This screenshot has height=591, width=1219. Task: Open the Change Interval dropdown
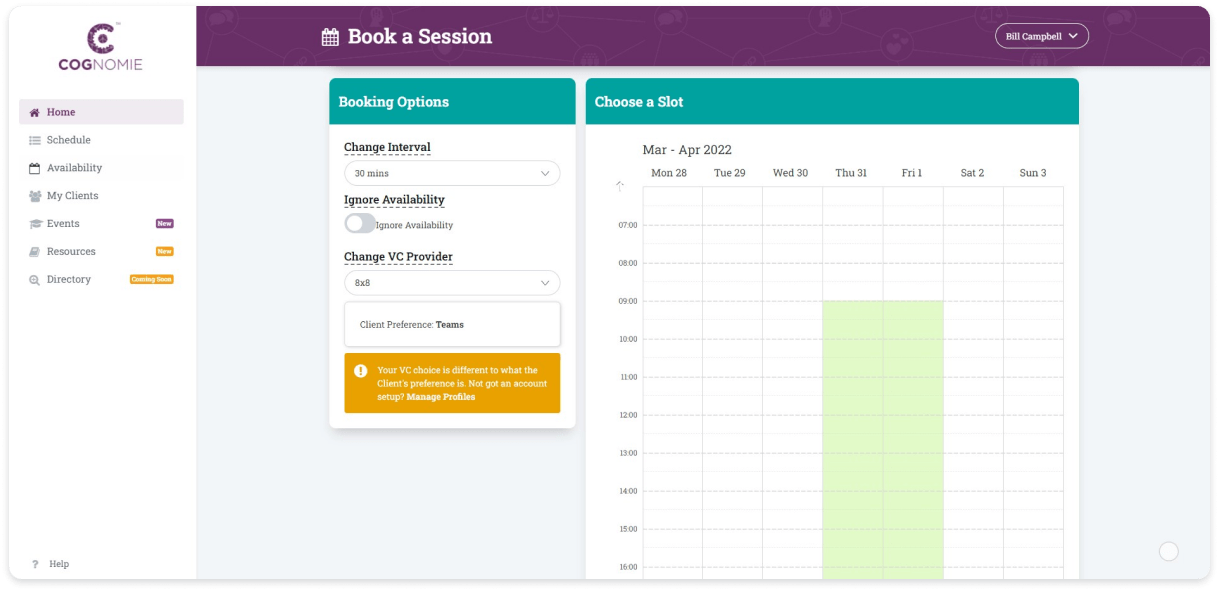coord(452,172)
